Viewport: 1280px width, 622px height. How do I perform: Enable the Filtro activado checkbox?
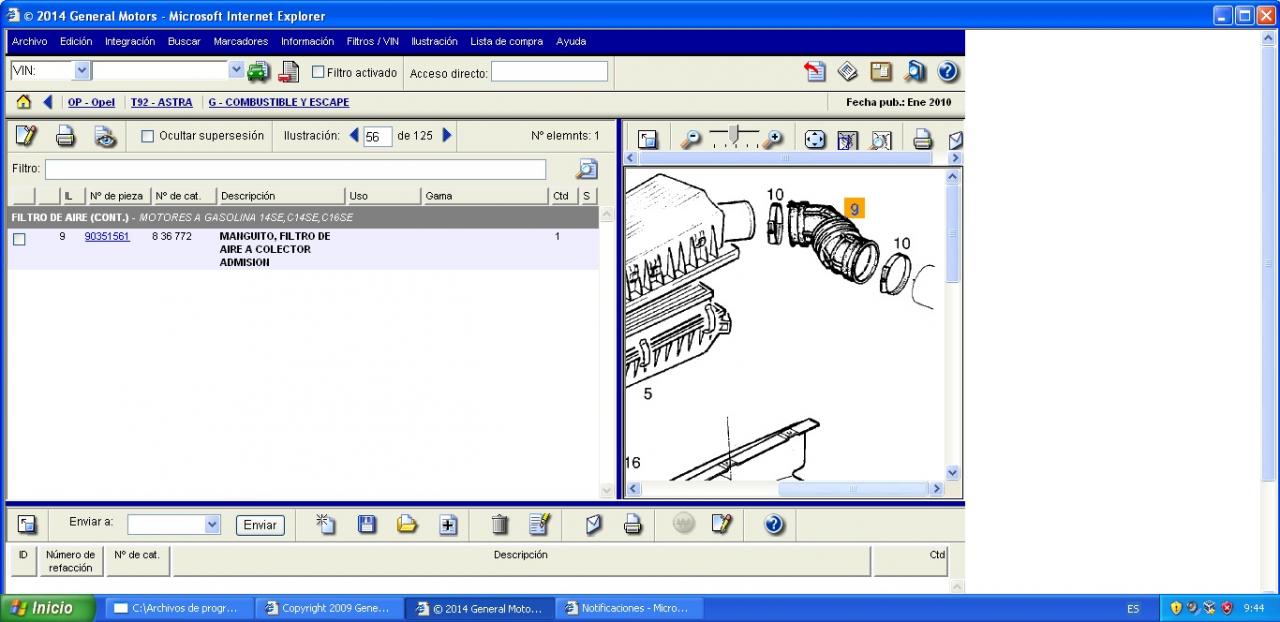(x=318, y=72)
